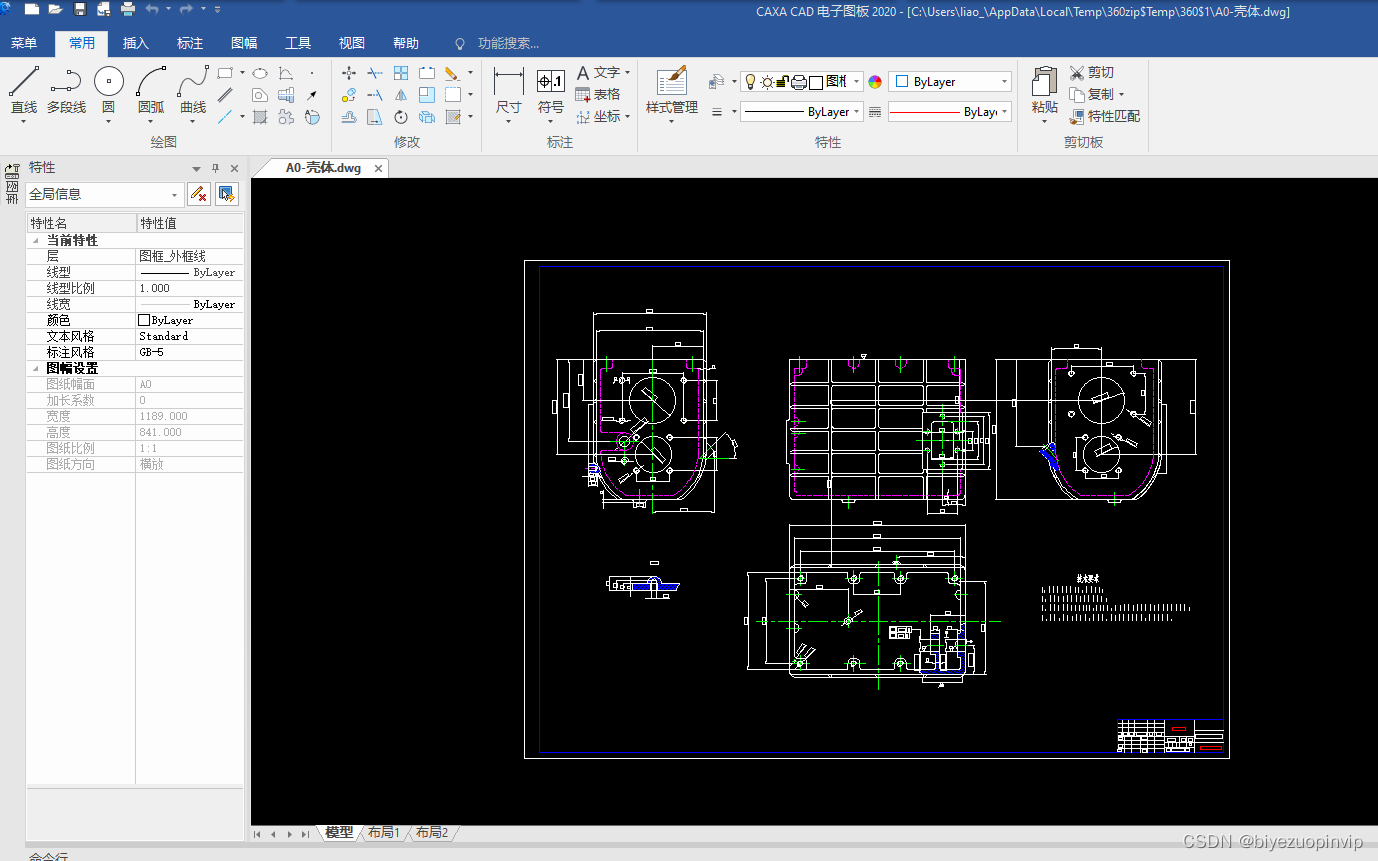Click the 剪切 (Cut) button
1378x861 pixels.
[x=1092, y=73]
